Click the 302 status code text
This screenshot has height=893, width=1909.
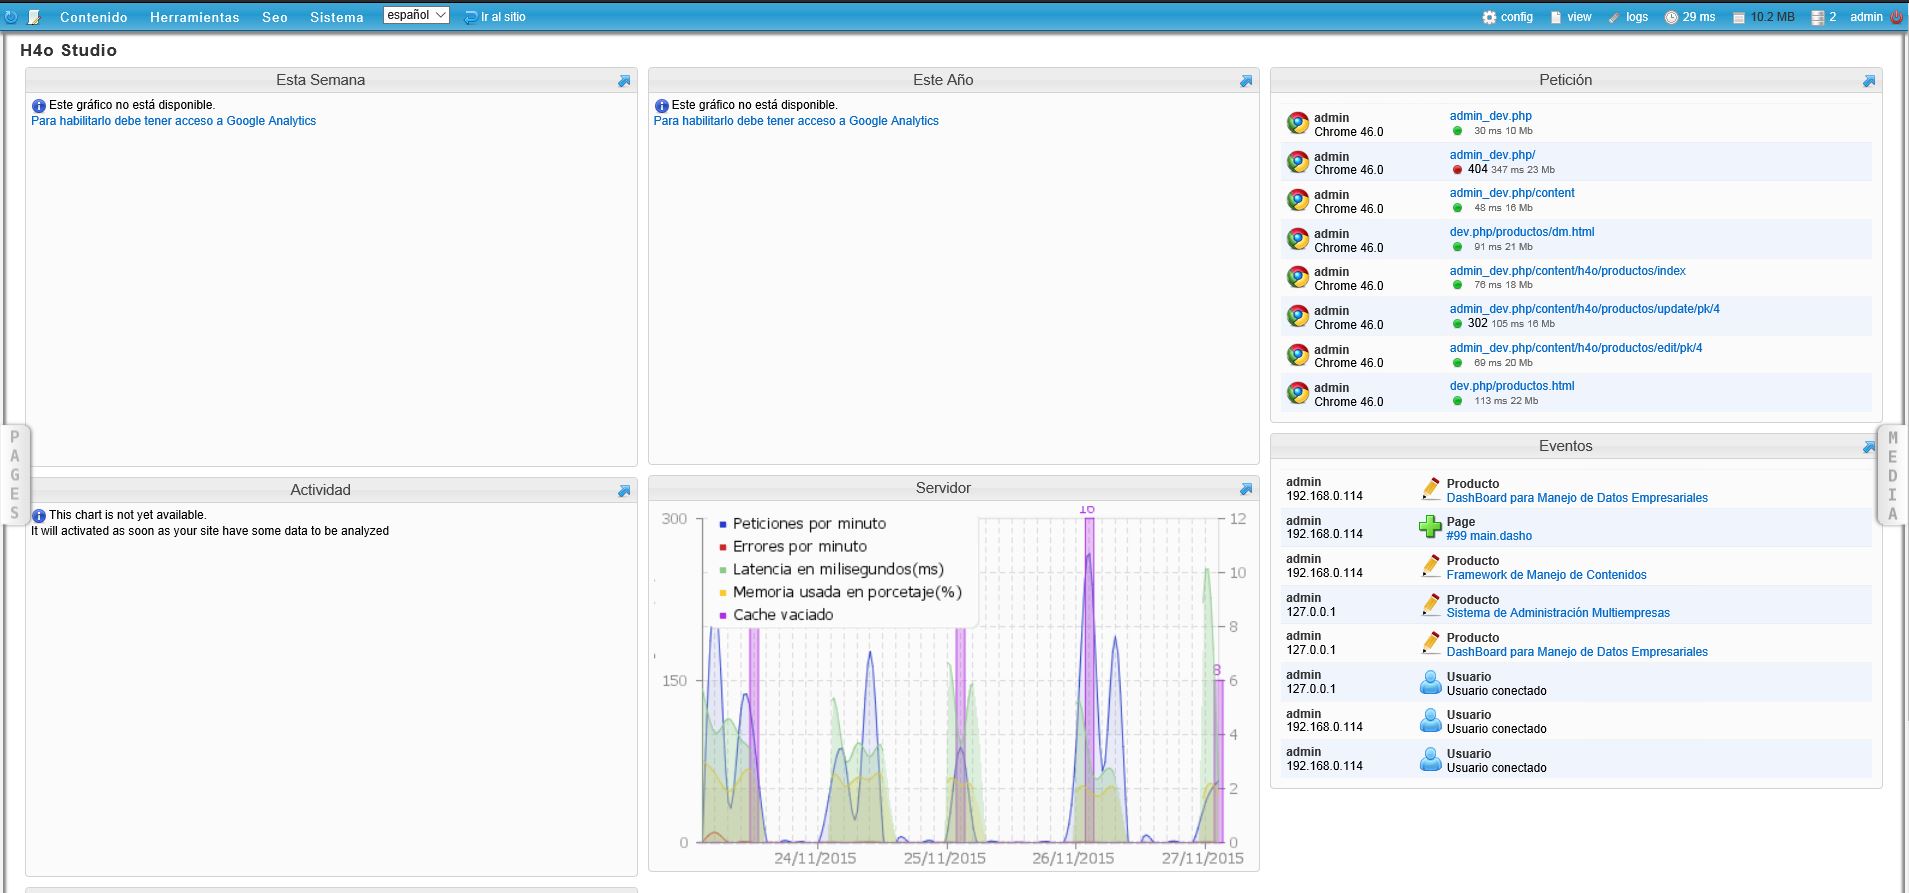click(x=1478, y=323)
